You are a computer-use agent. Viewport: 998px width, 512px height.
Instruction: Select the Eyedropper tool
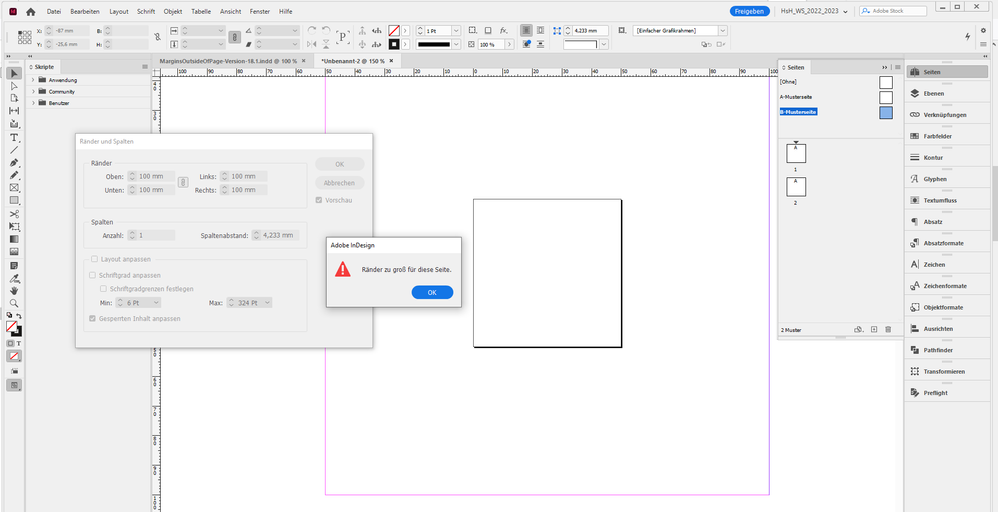[14, 278]
